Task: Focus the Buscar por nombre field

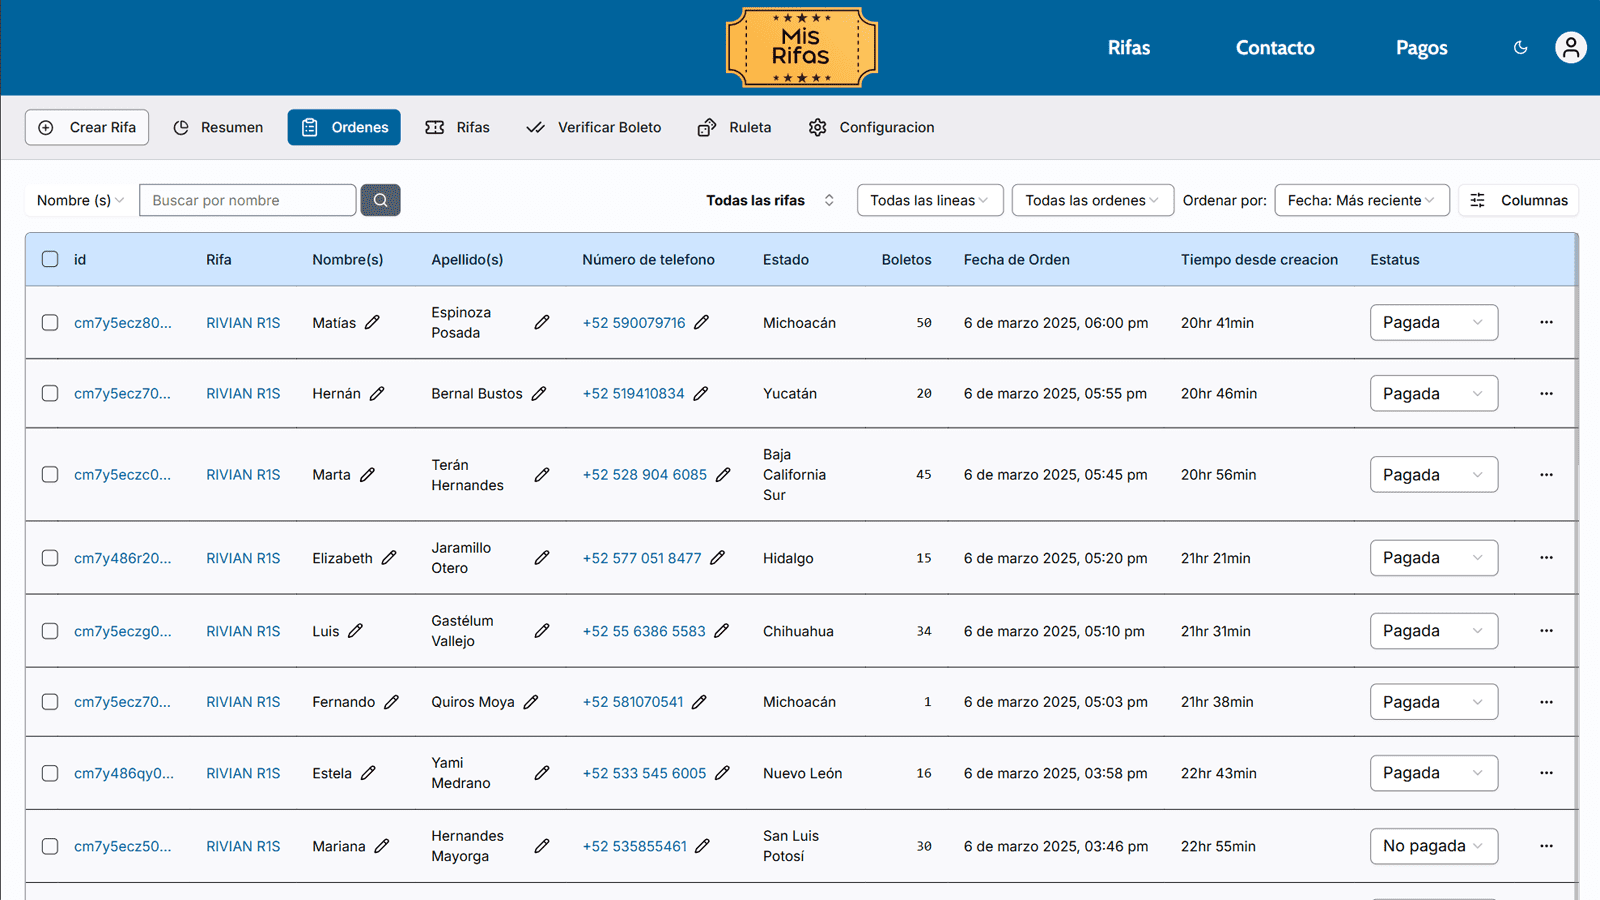Action: point(247,200)
